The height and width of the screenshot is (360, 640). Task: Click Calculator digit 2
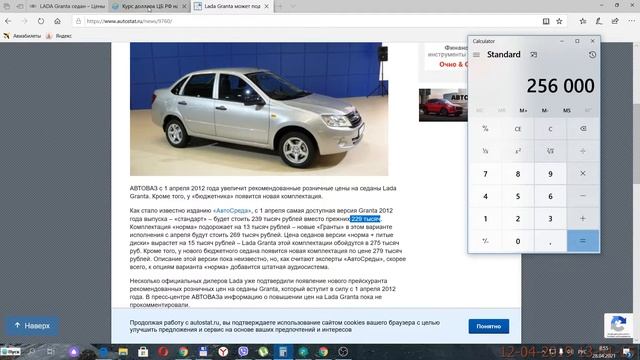click(518, 218)
